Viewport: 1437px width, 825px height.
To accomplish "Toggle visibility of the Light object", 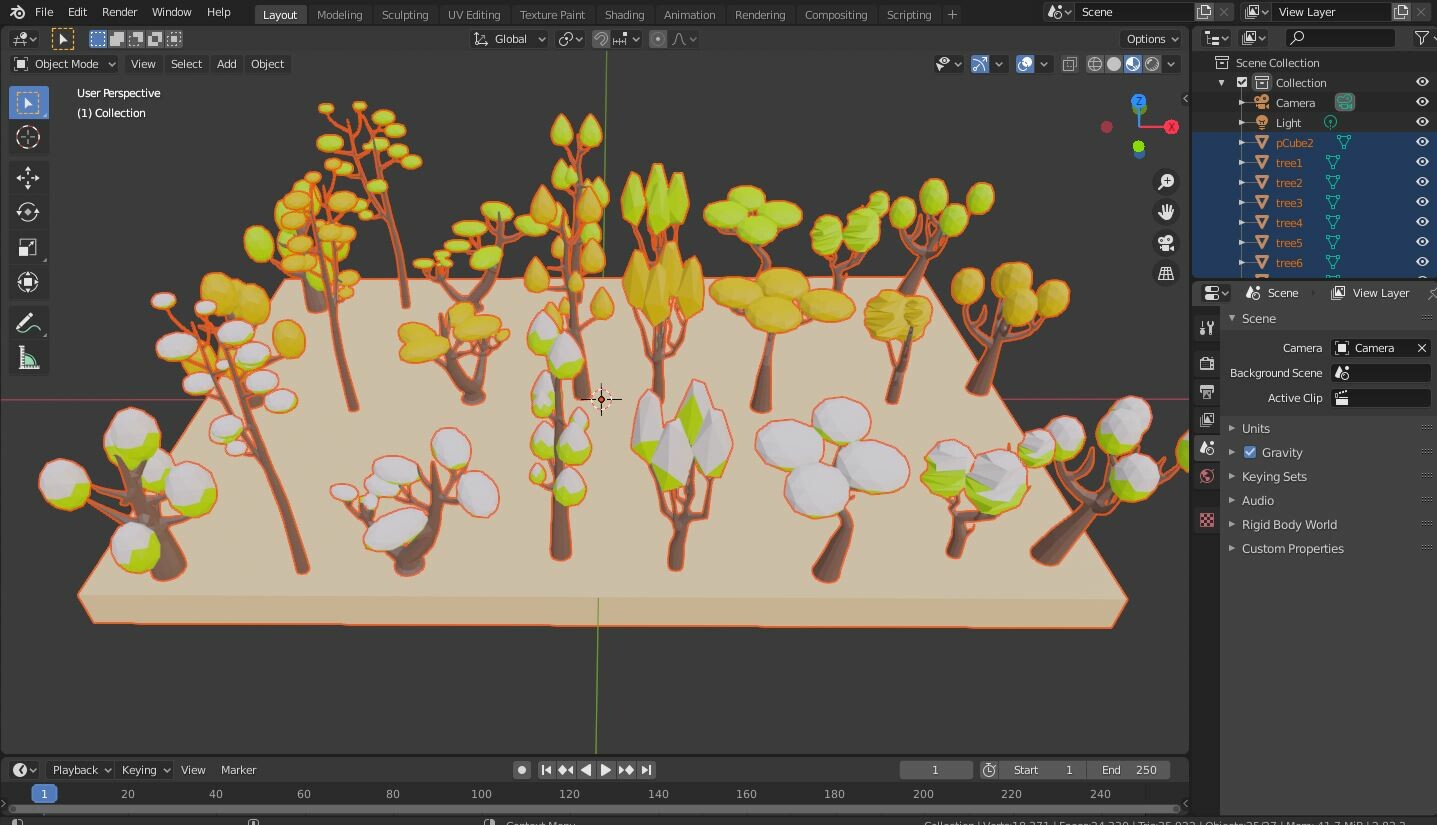I will click(x=1421, y=122).
